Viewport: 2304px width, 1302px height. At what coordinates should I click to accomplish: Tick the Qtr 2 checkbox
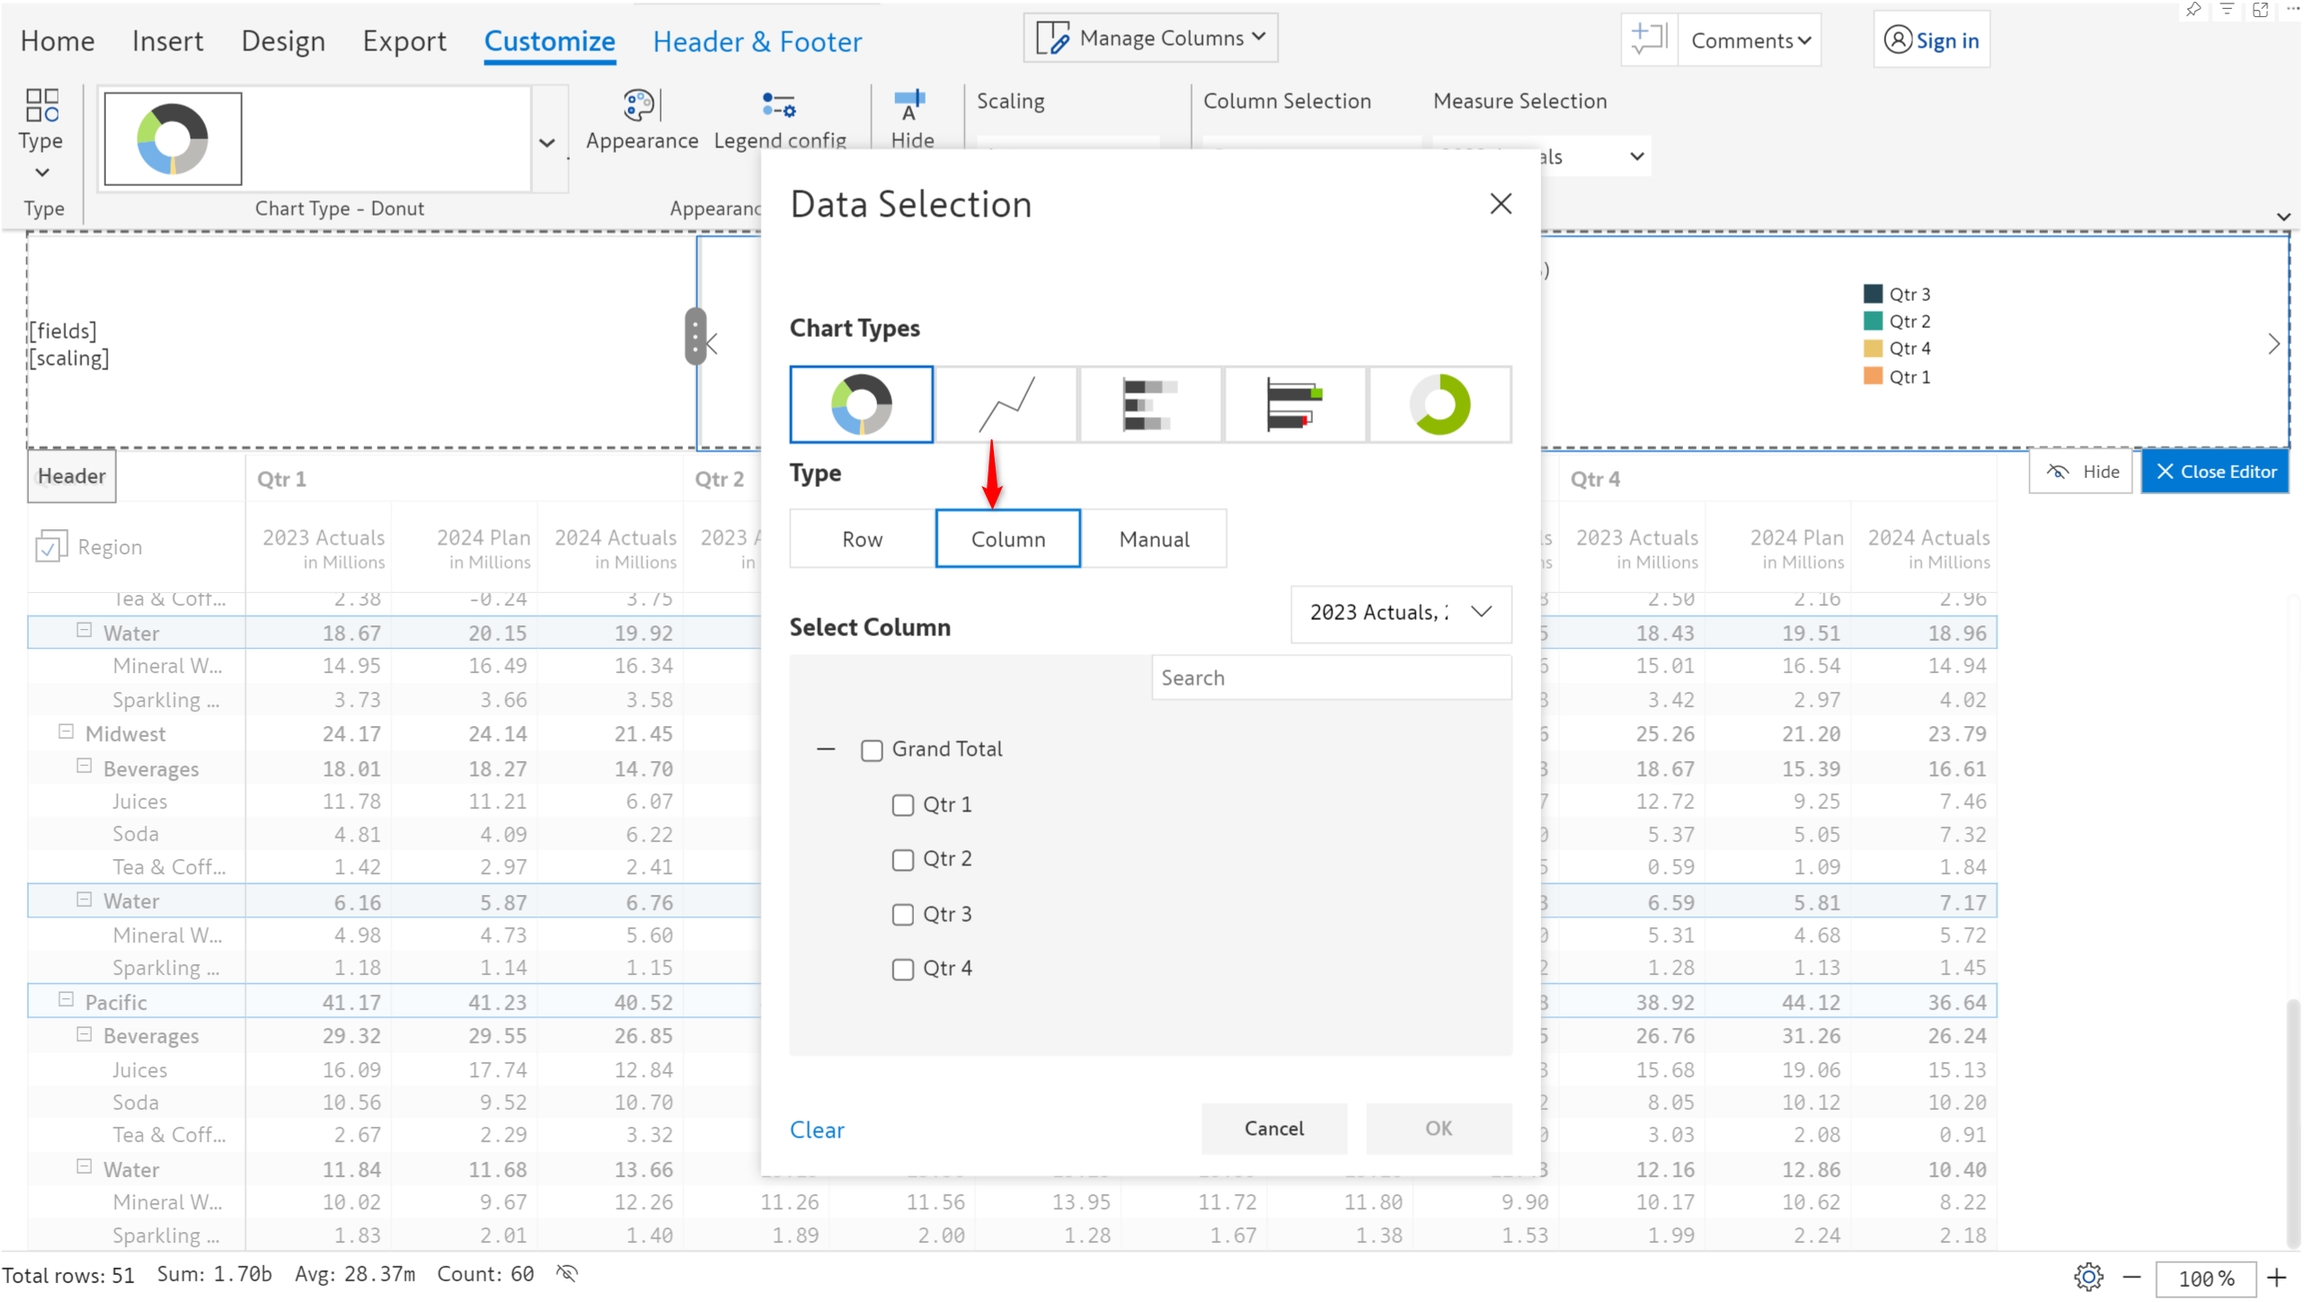pyautogui.click(x=902, y=860)
